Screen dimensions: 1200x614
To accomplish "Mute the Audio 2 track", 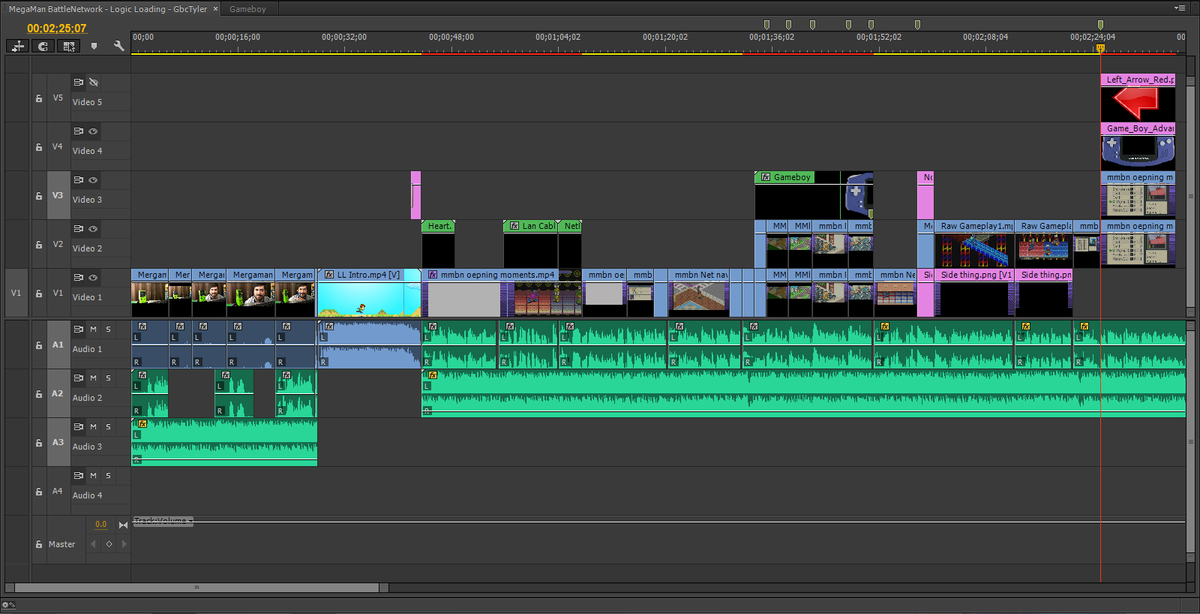I will pyautogui.click(x=93, y=378).
